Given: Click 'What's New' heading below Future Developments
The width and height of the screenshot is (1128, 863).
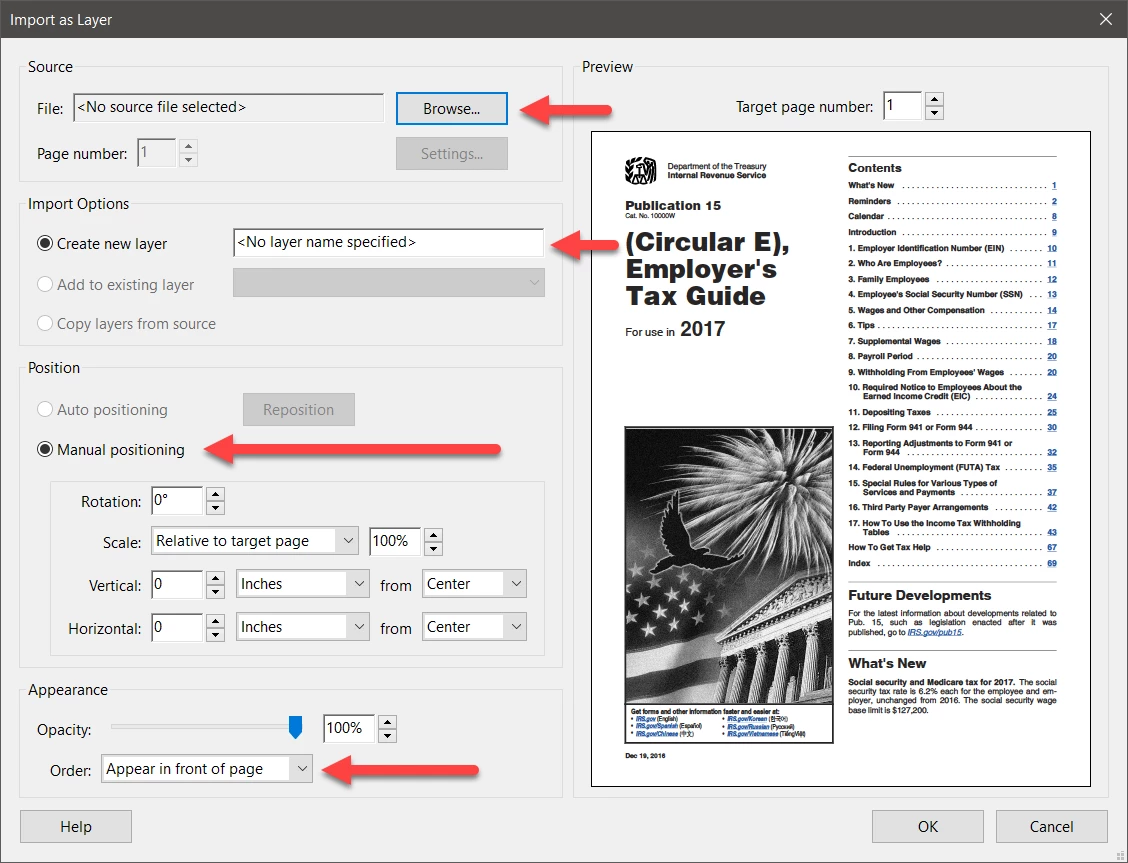Looking at the screenshot, I should click(x=887, y=664).
